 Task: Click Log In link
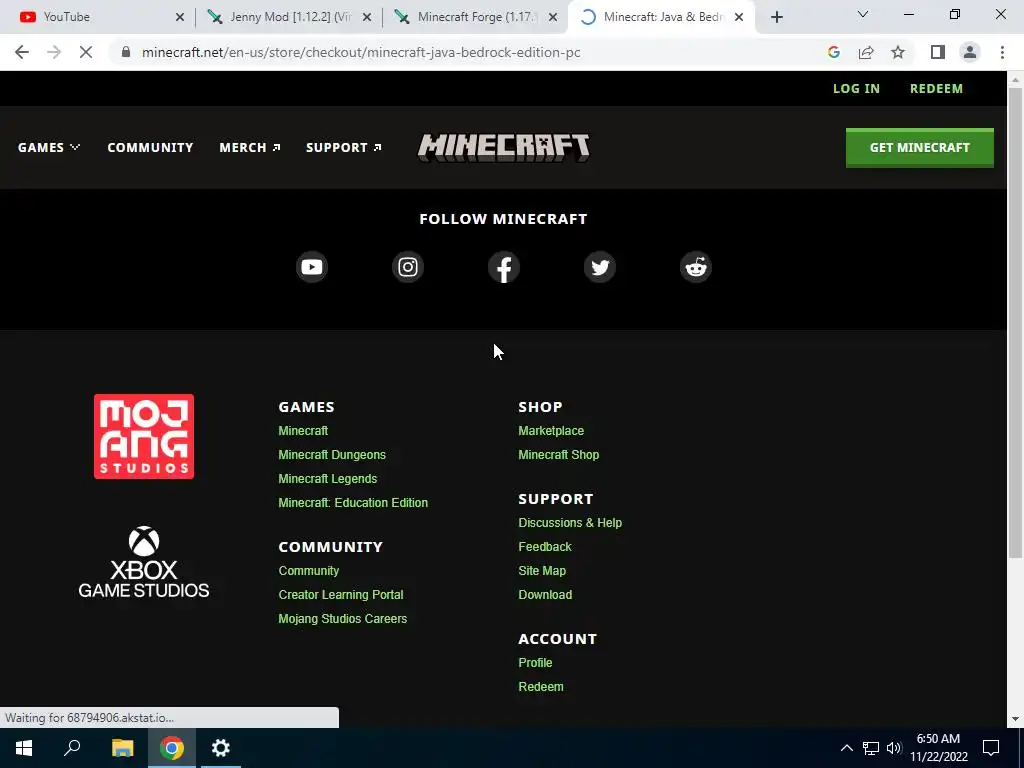(856, 89)
